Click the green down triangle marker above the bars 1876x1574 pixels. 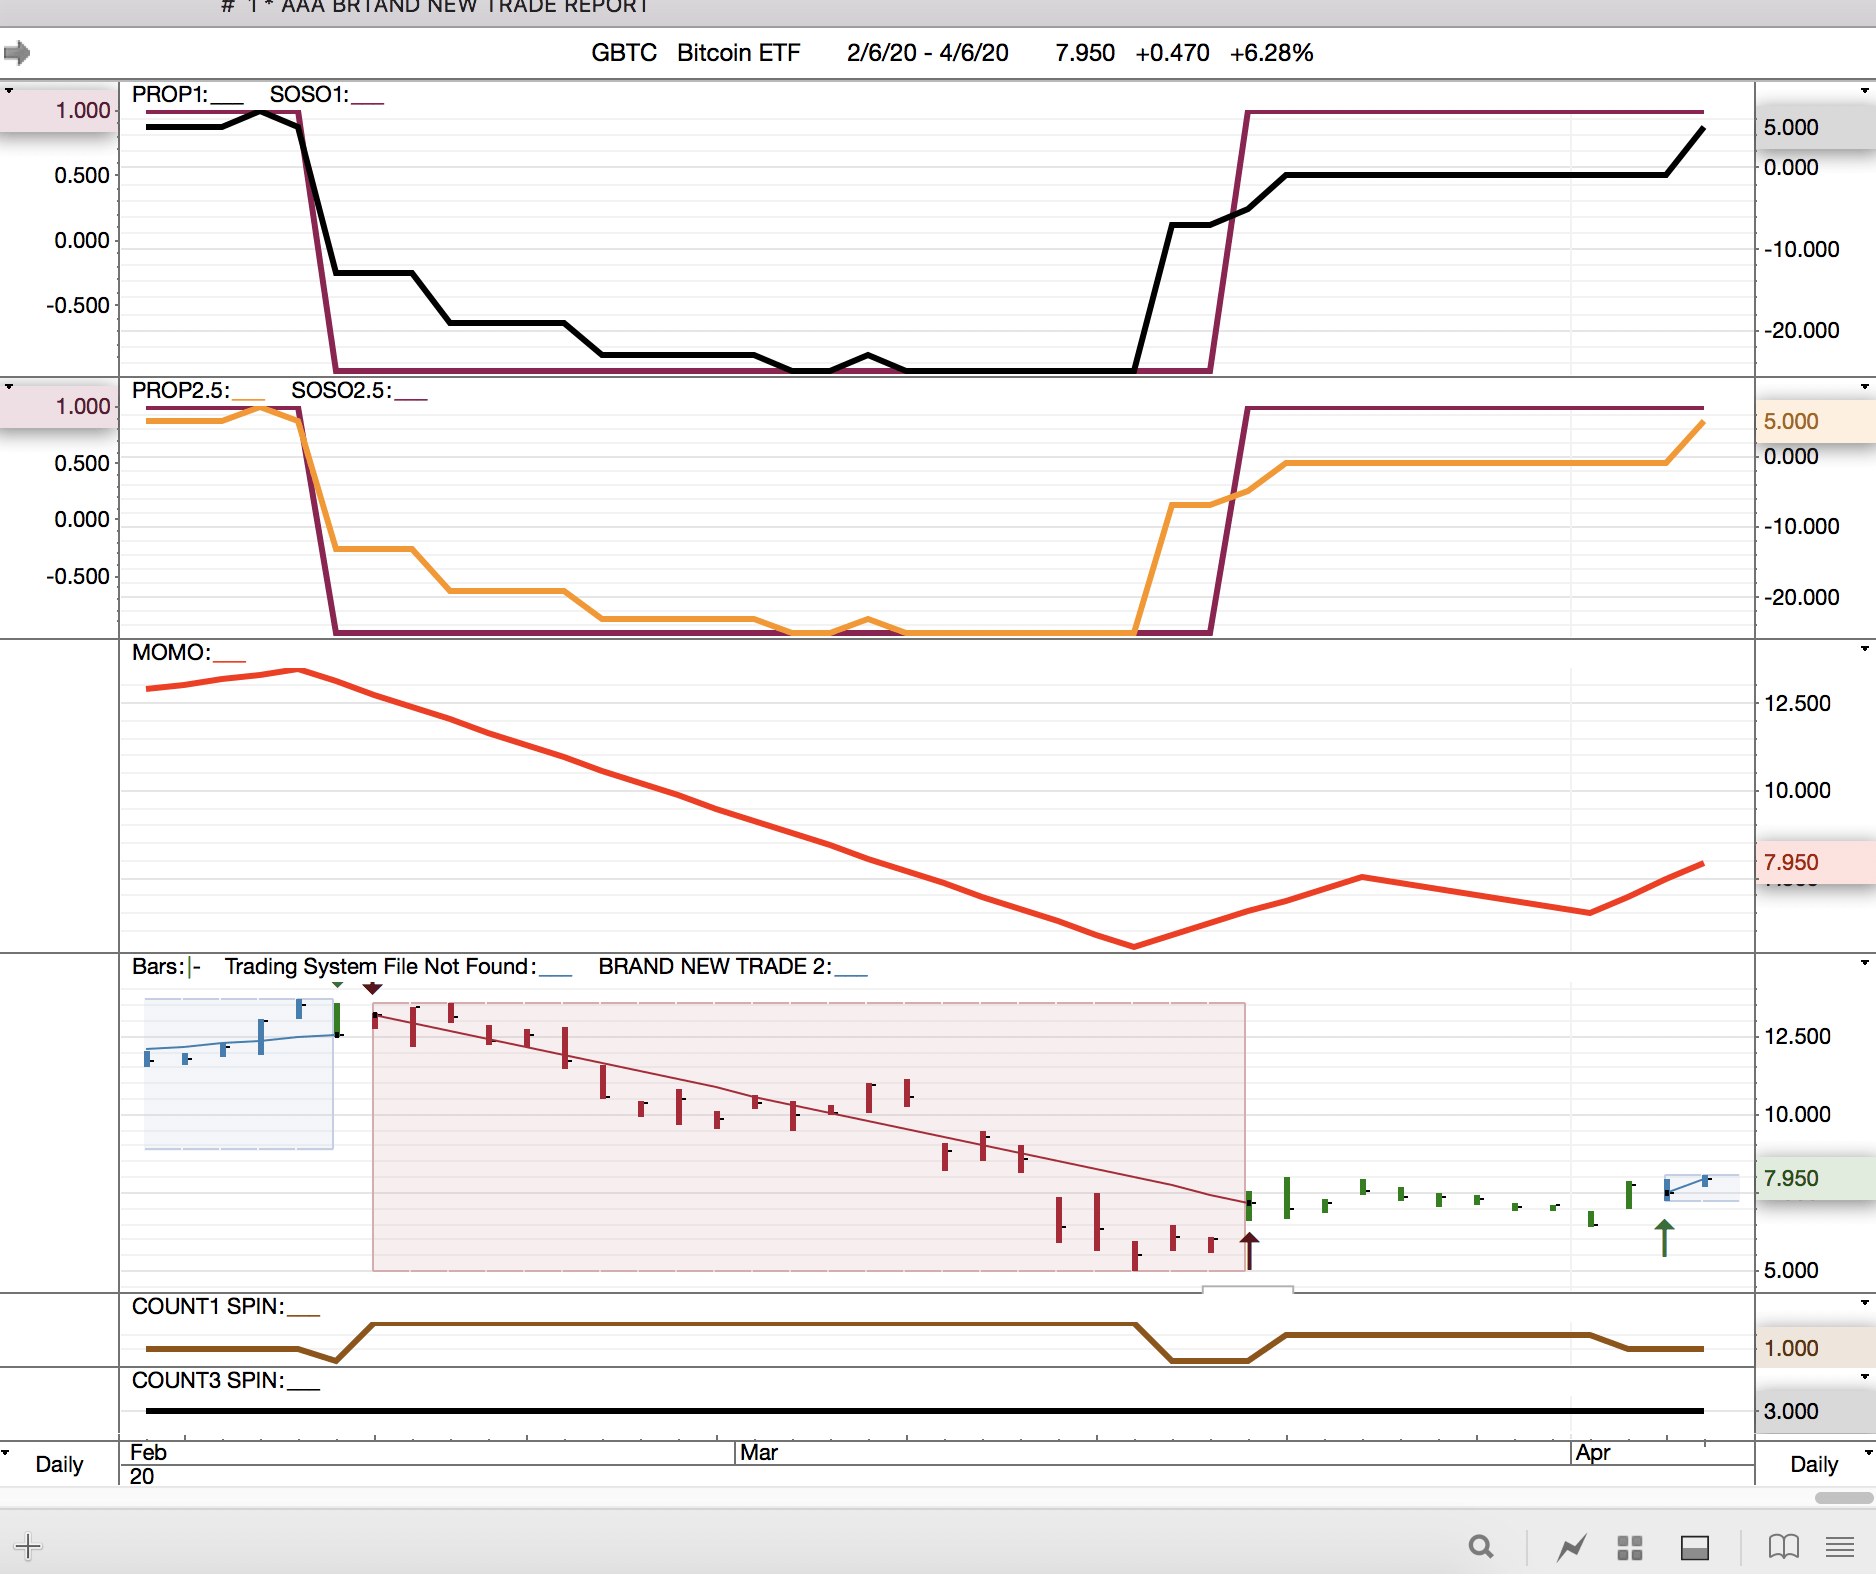(338, 986)
